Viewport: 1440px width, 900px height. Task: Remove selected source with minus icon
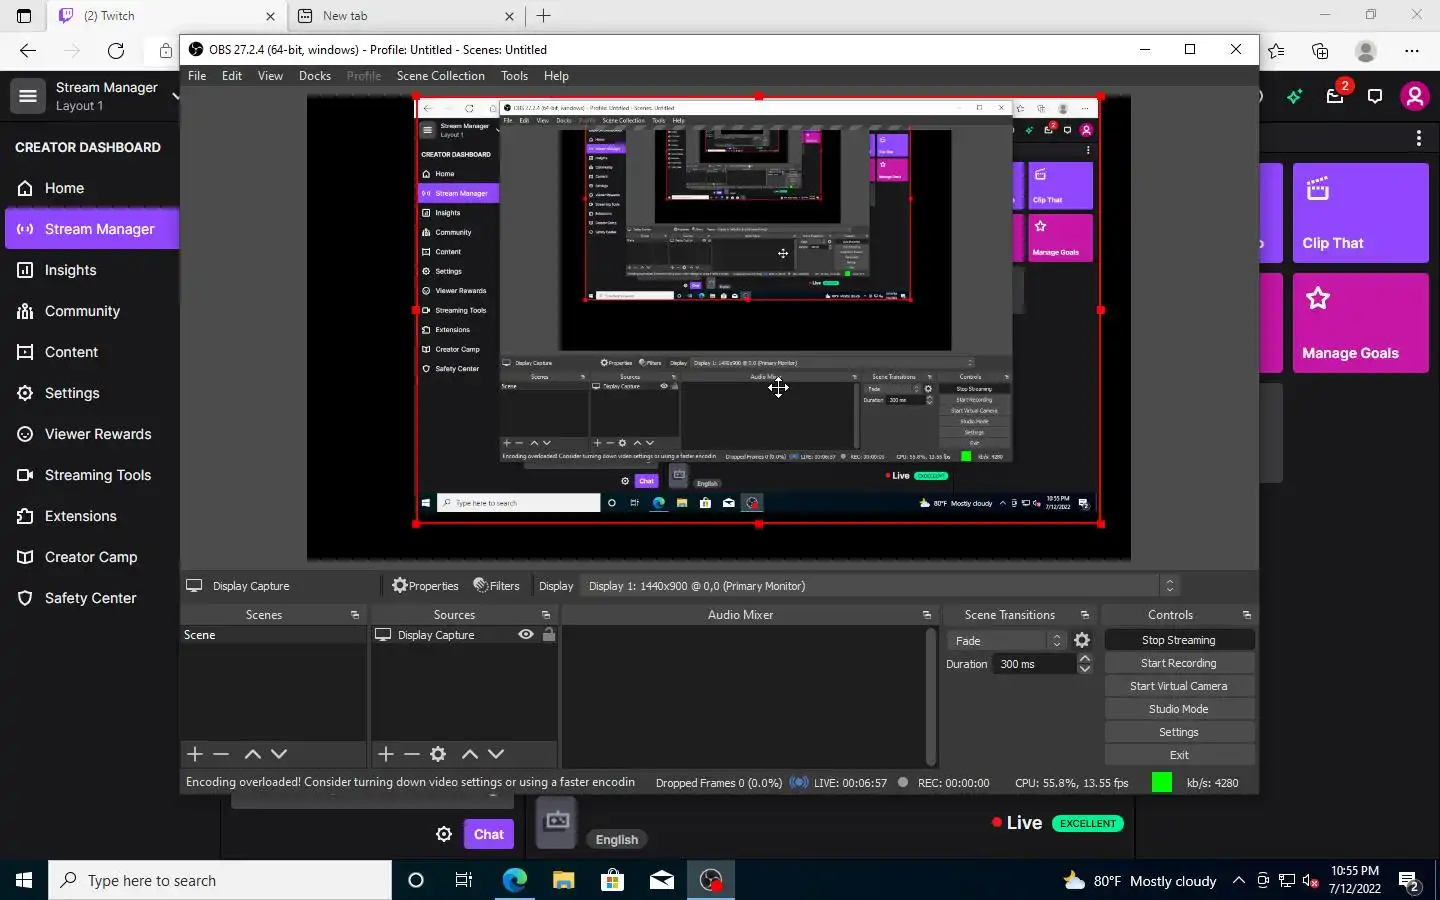(x=411, y=754)
